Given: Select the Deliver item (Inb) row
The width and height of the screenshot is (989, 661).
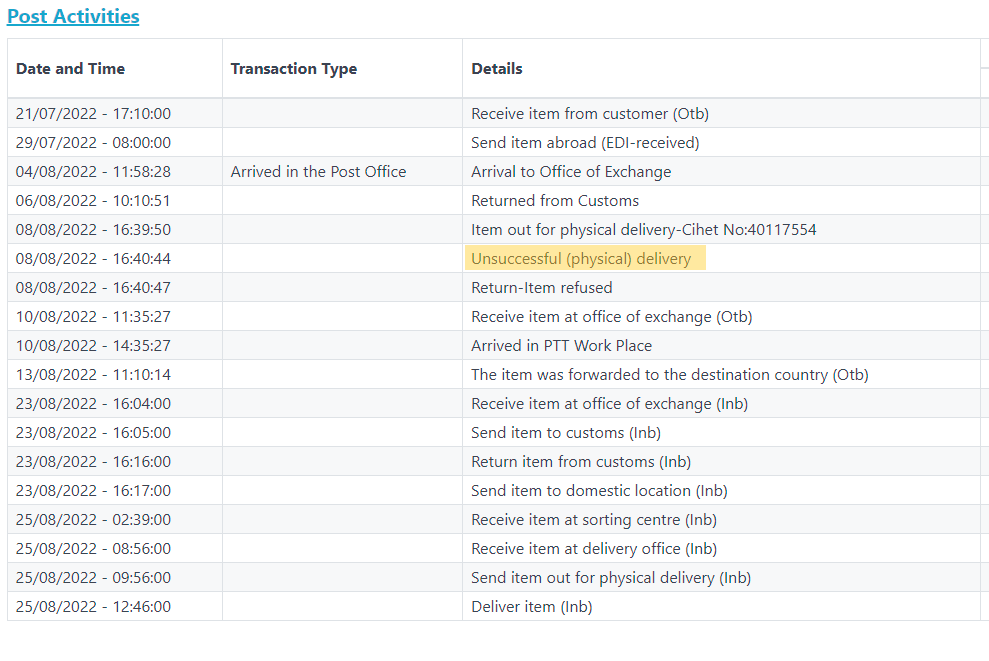Looking at the screenshot, I should (x=494, y=607).
